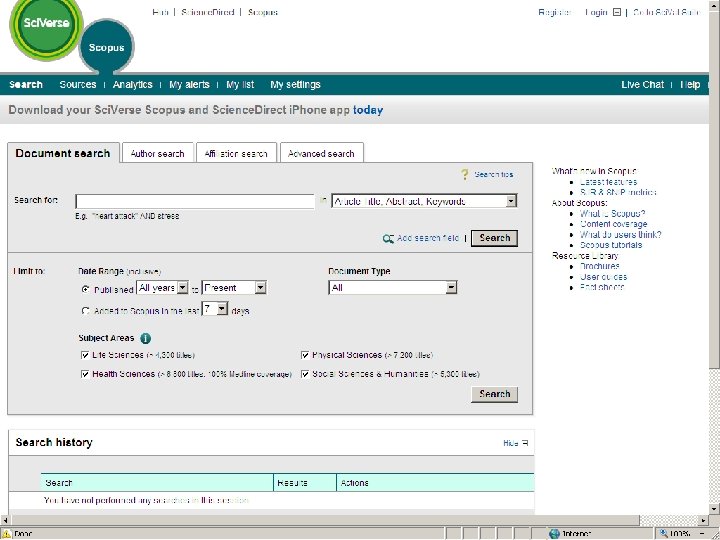Open the My settings menu item

pos(295,84)
